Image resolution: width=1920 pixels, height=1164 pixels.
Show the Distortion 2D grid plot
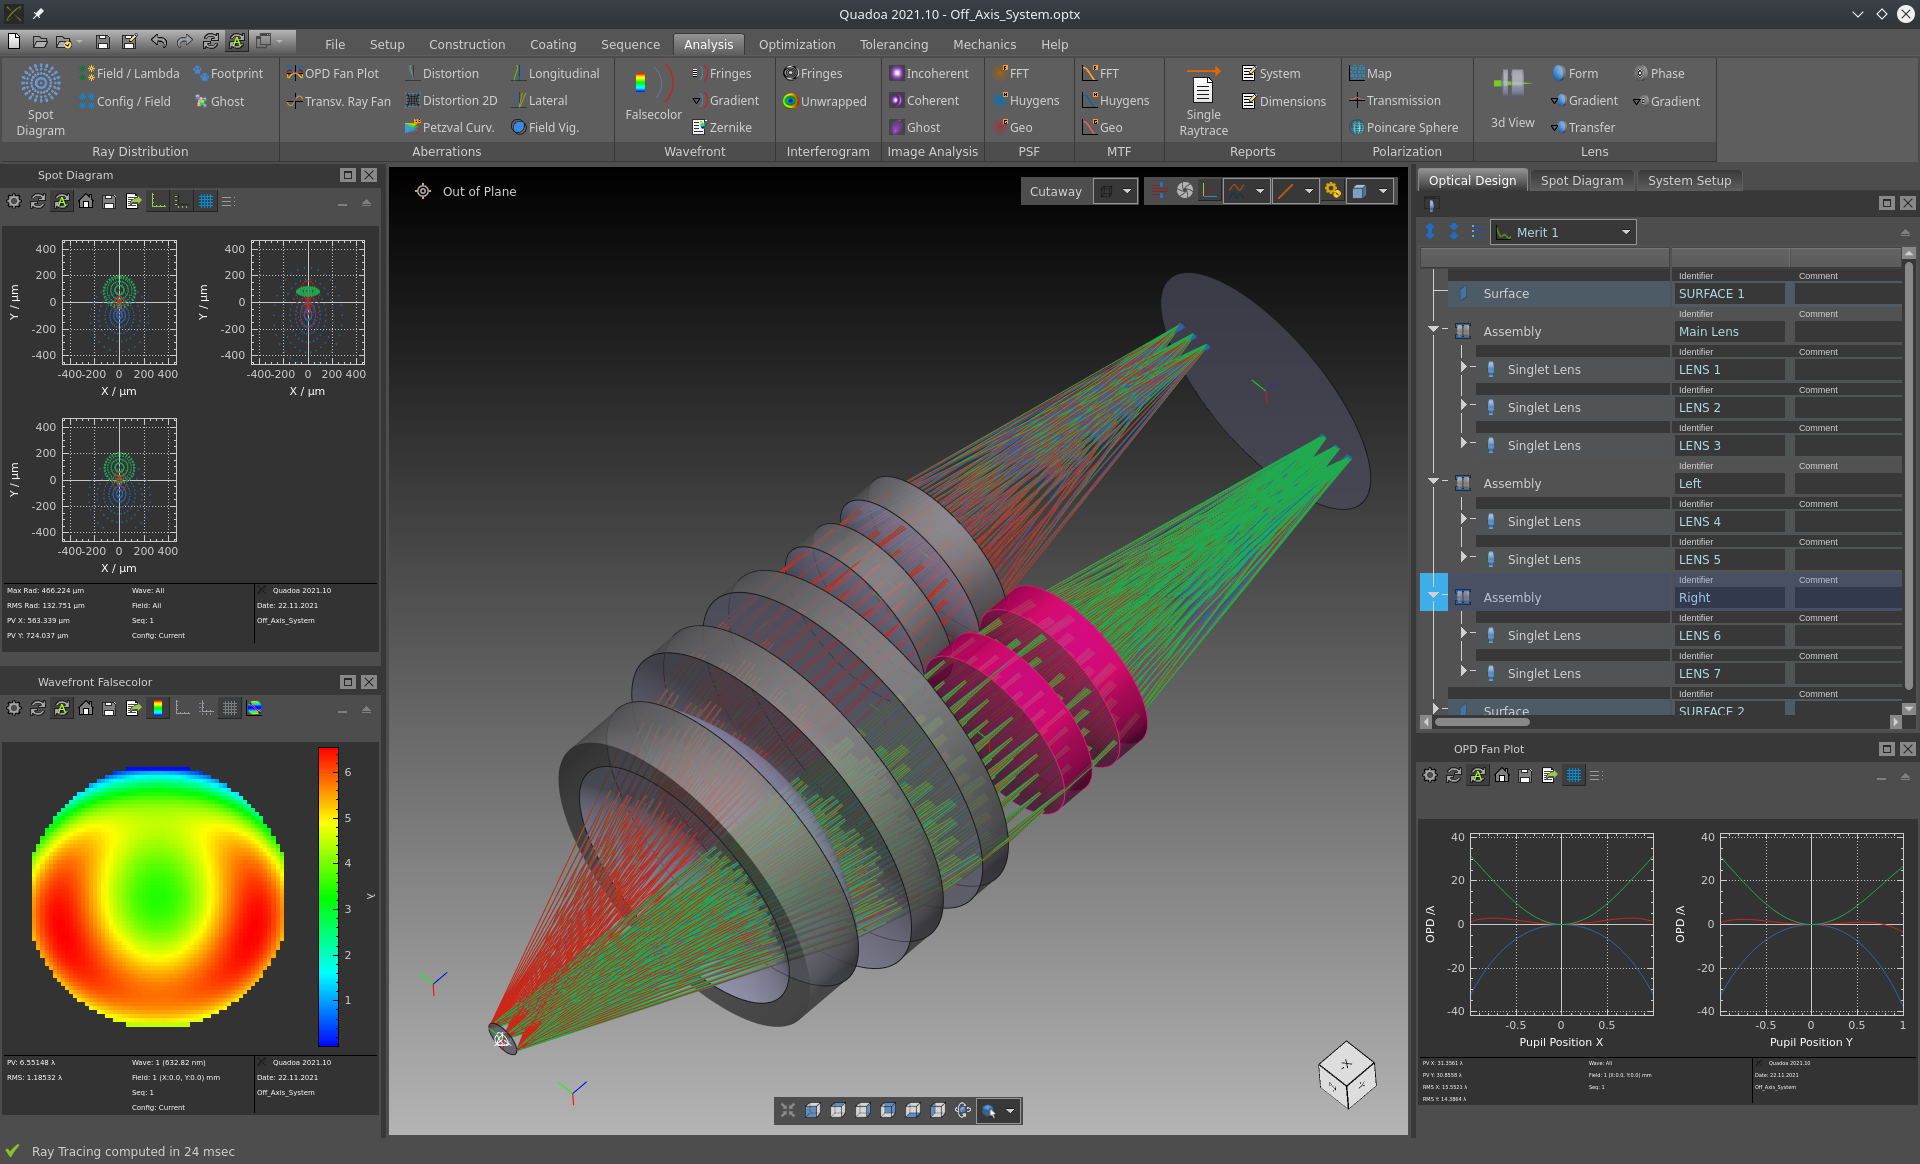[x=450, y=100]
